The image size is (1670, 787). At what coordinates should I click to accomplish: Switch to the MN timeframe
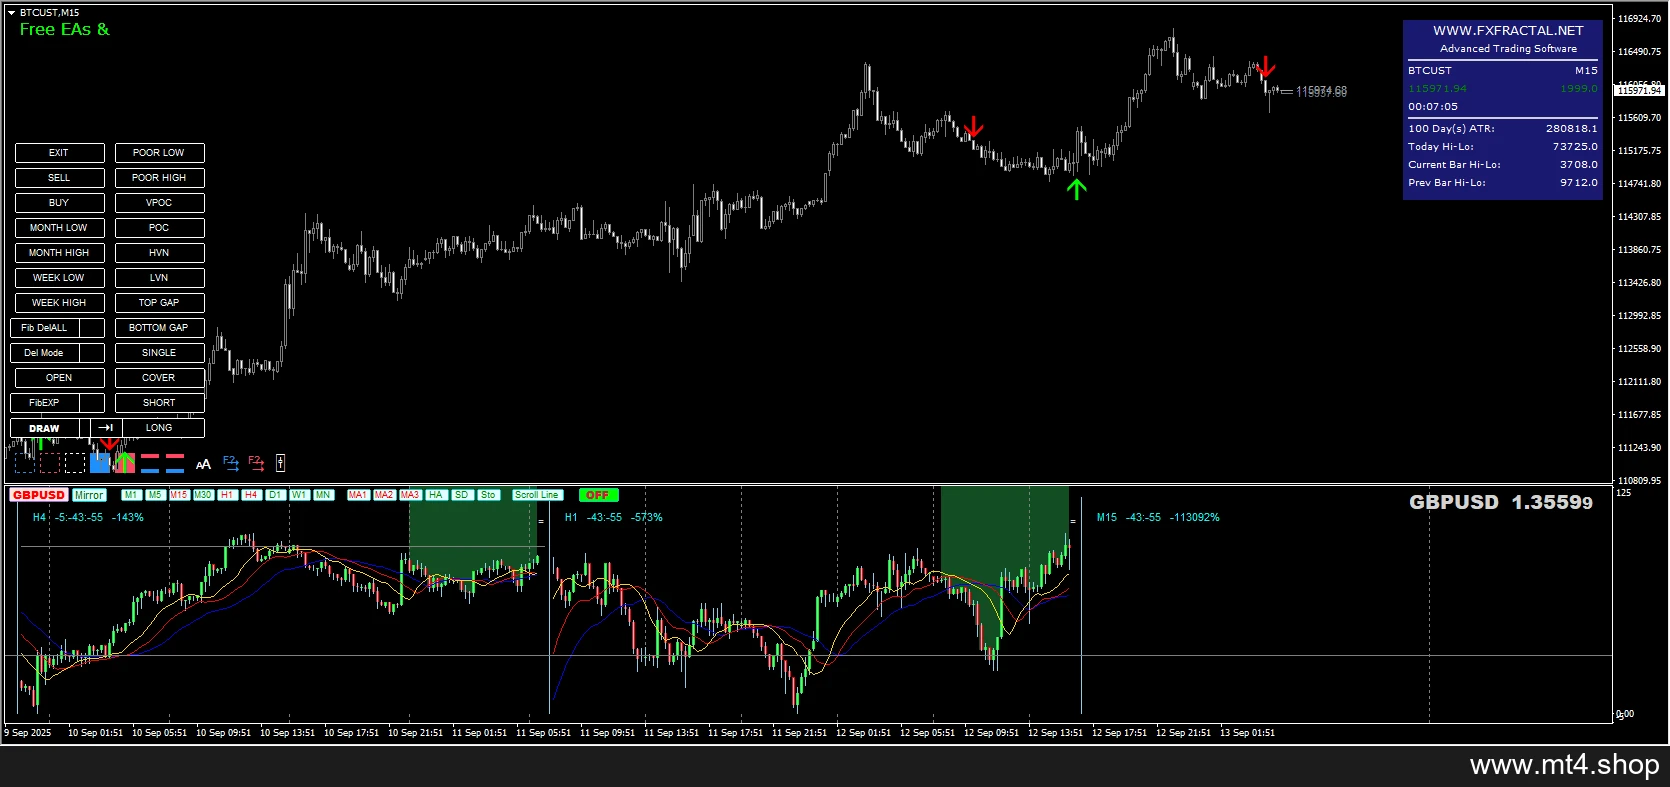(x=323, y=495)
